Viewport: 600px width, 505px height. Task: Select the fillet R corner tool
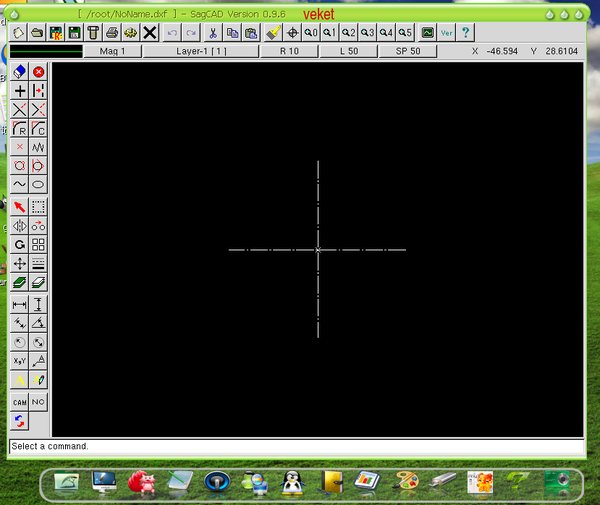tap(20, 128)
